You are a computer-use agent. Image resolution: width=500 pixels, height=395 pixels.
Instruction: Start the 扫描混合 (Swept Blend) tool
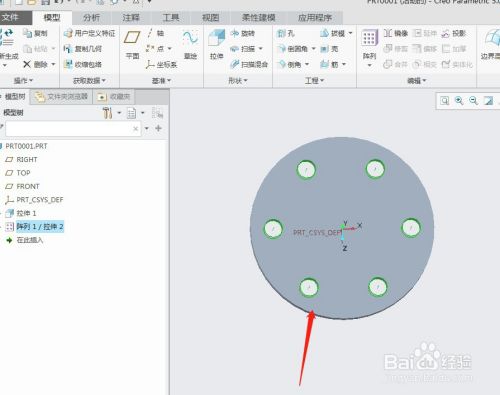pyautogui.click(x=249, y=64)
